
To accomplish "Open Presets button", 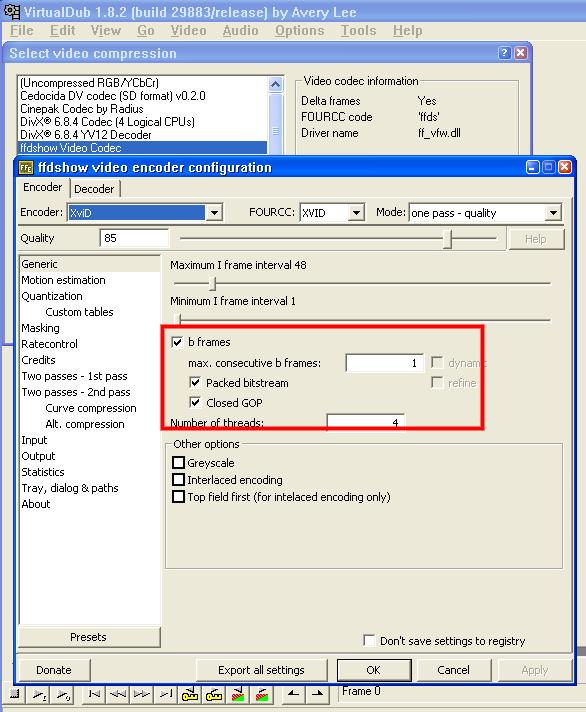I will pos(89,637).
